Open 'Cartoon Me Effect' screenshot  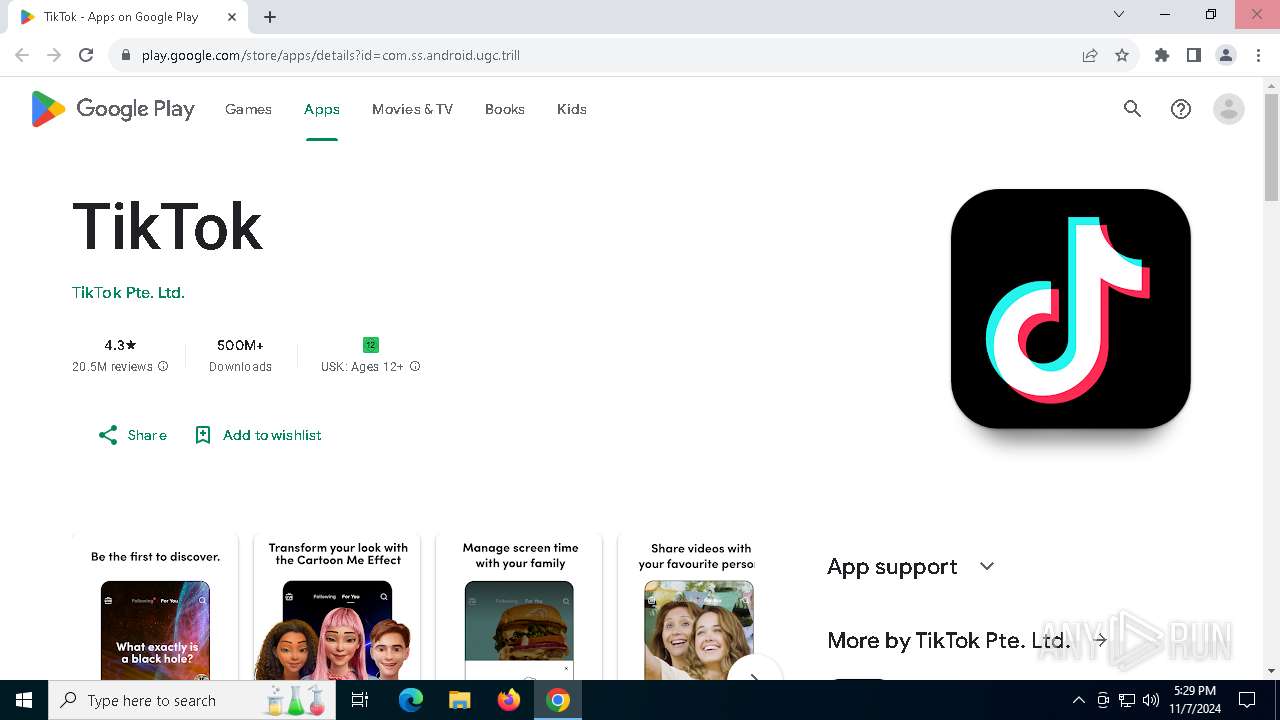click(x=338, y=607)
